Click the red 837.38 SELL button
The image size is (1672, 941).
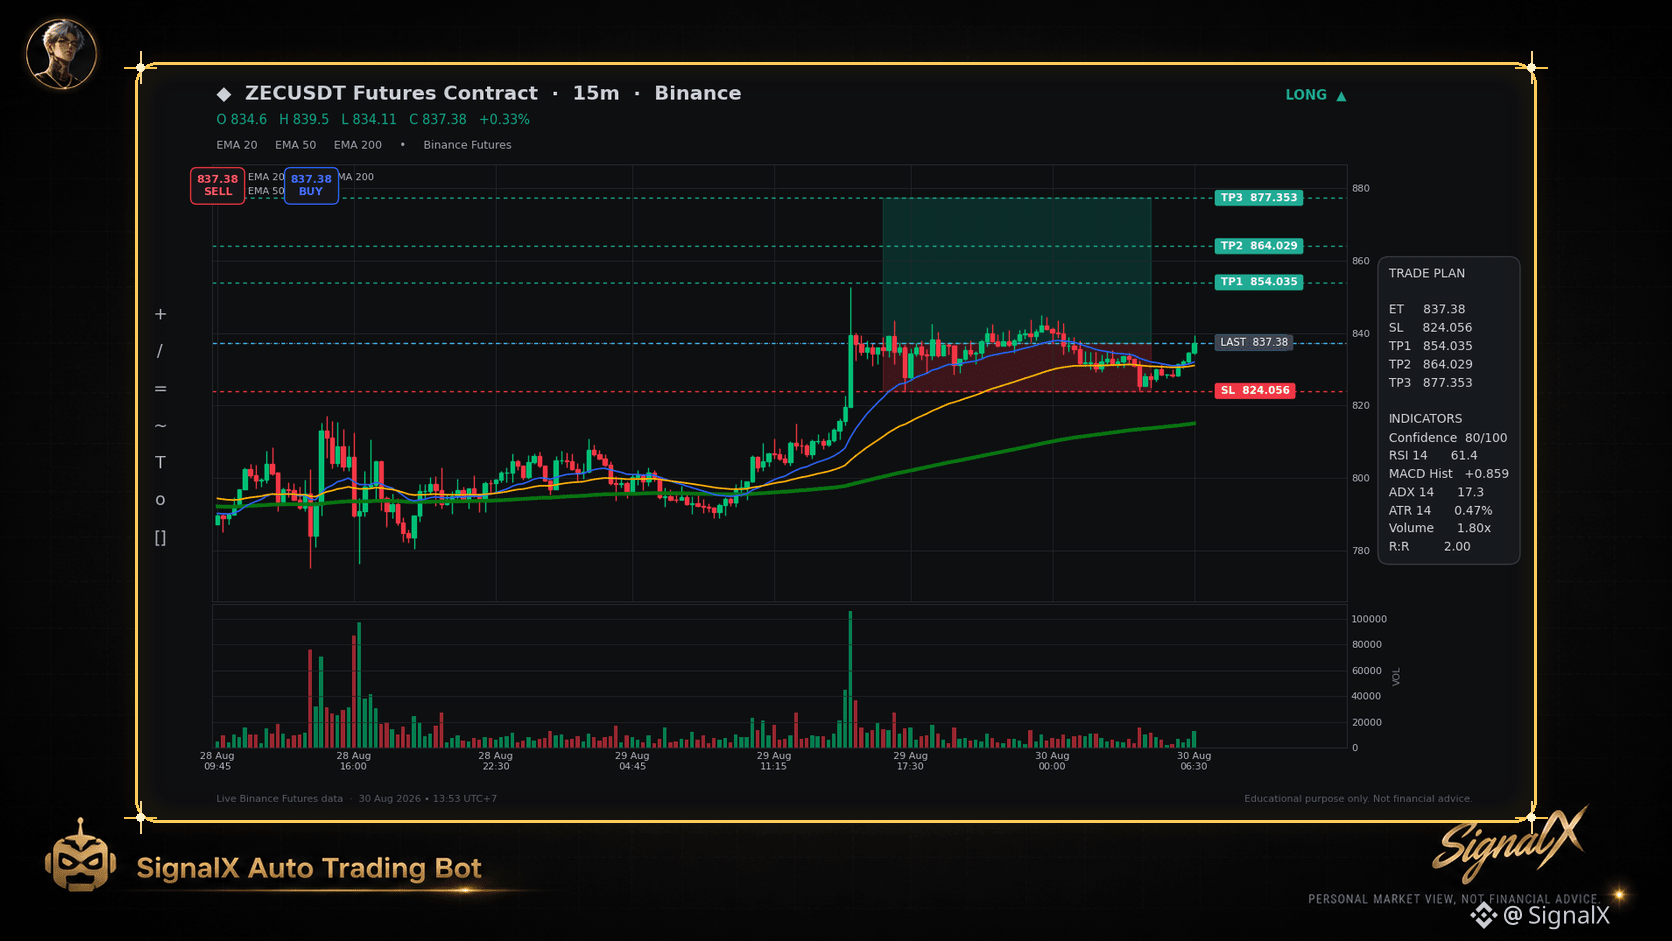point(218,185)
